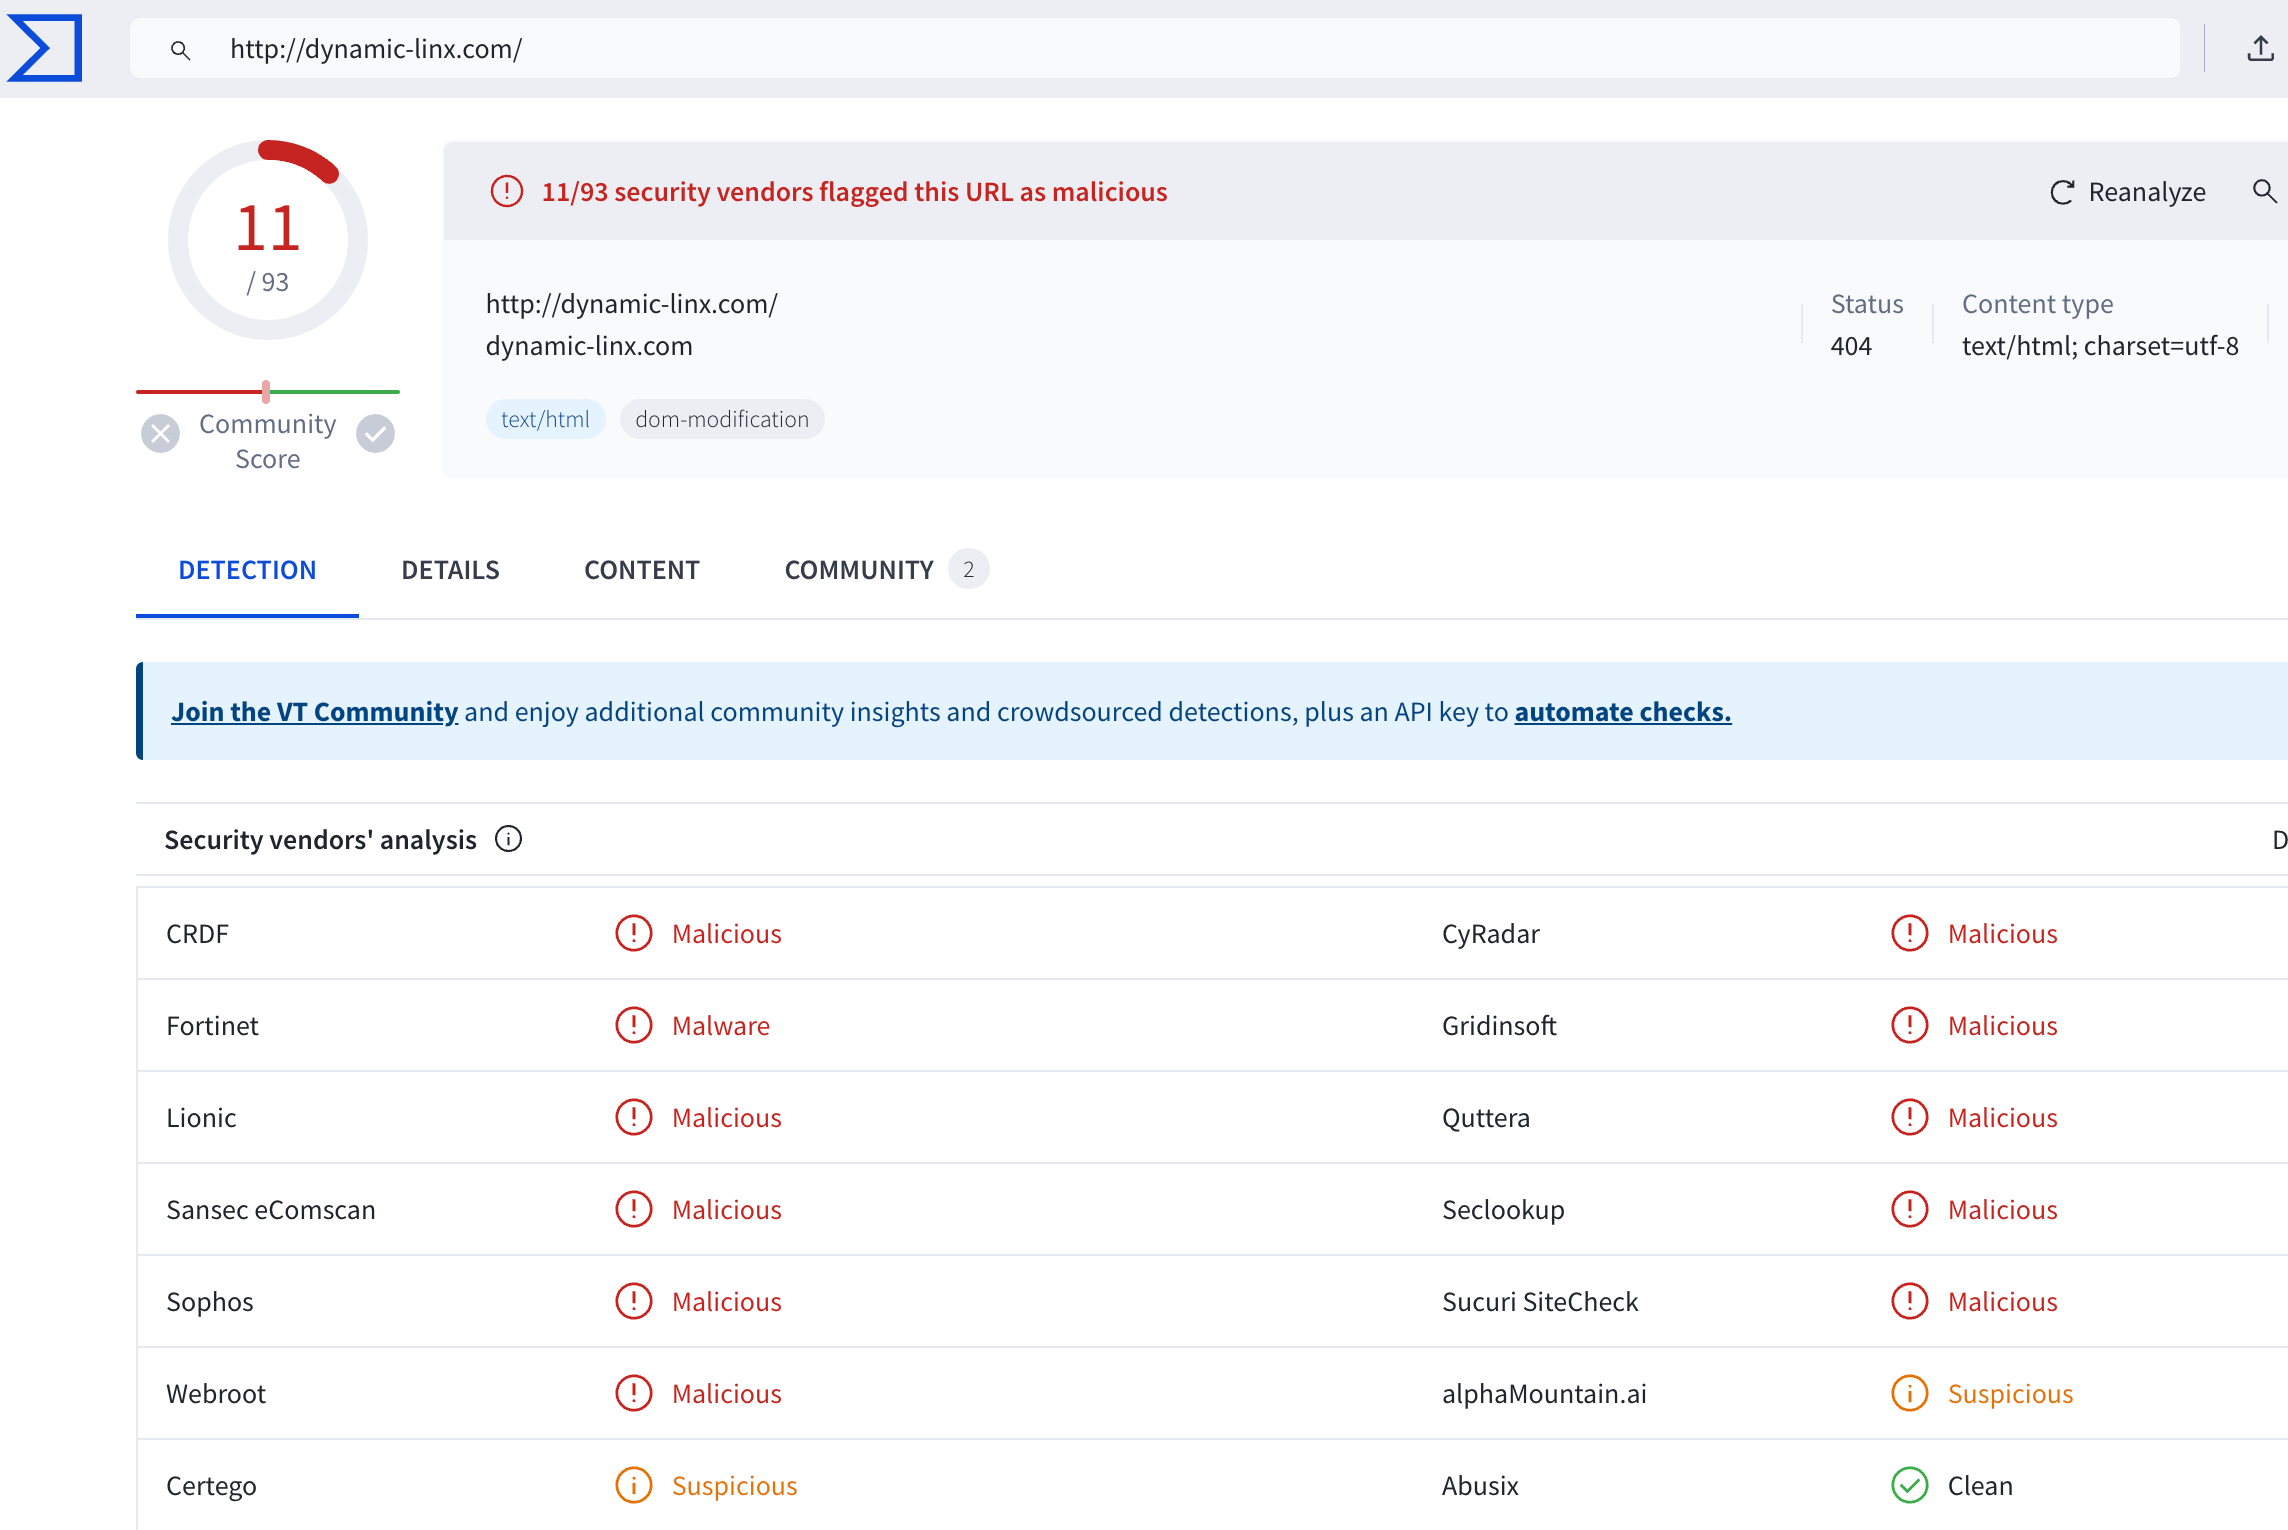
Task: Click CyRadar malicious warning icon
Action: click(1910, 933)
